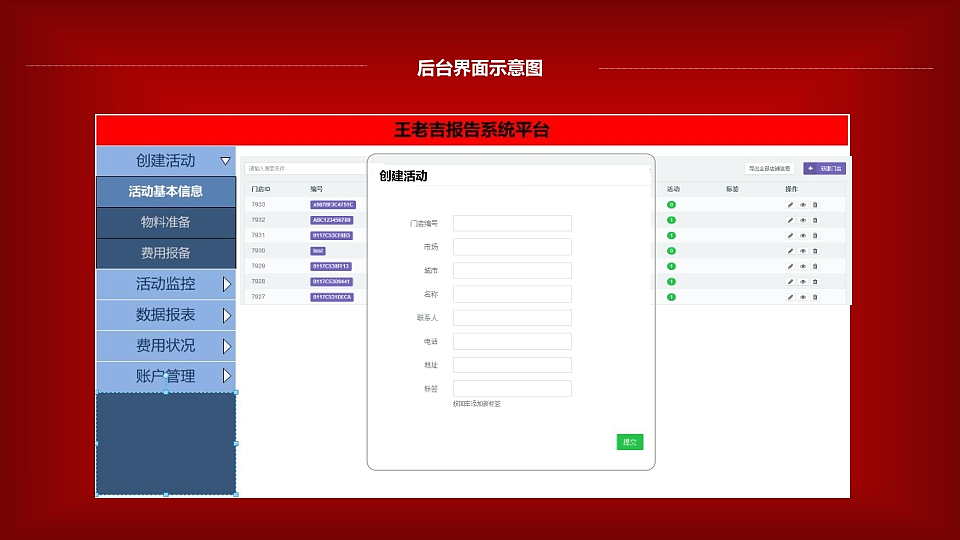This screenshot has width=960, height=540.
Task: Delete store row 7932 with trash icon
Action: pyautogui.click(x=815, y=220)
